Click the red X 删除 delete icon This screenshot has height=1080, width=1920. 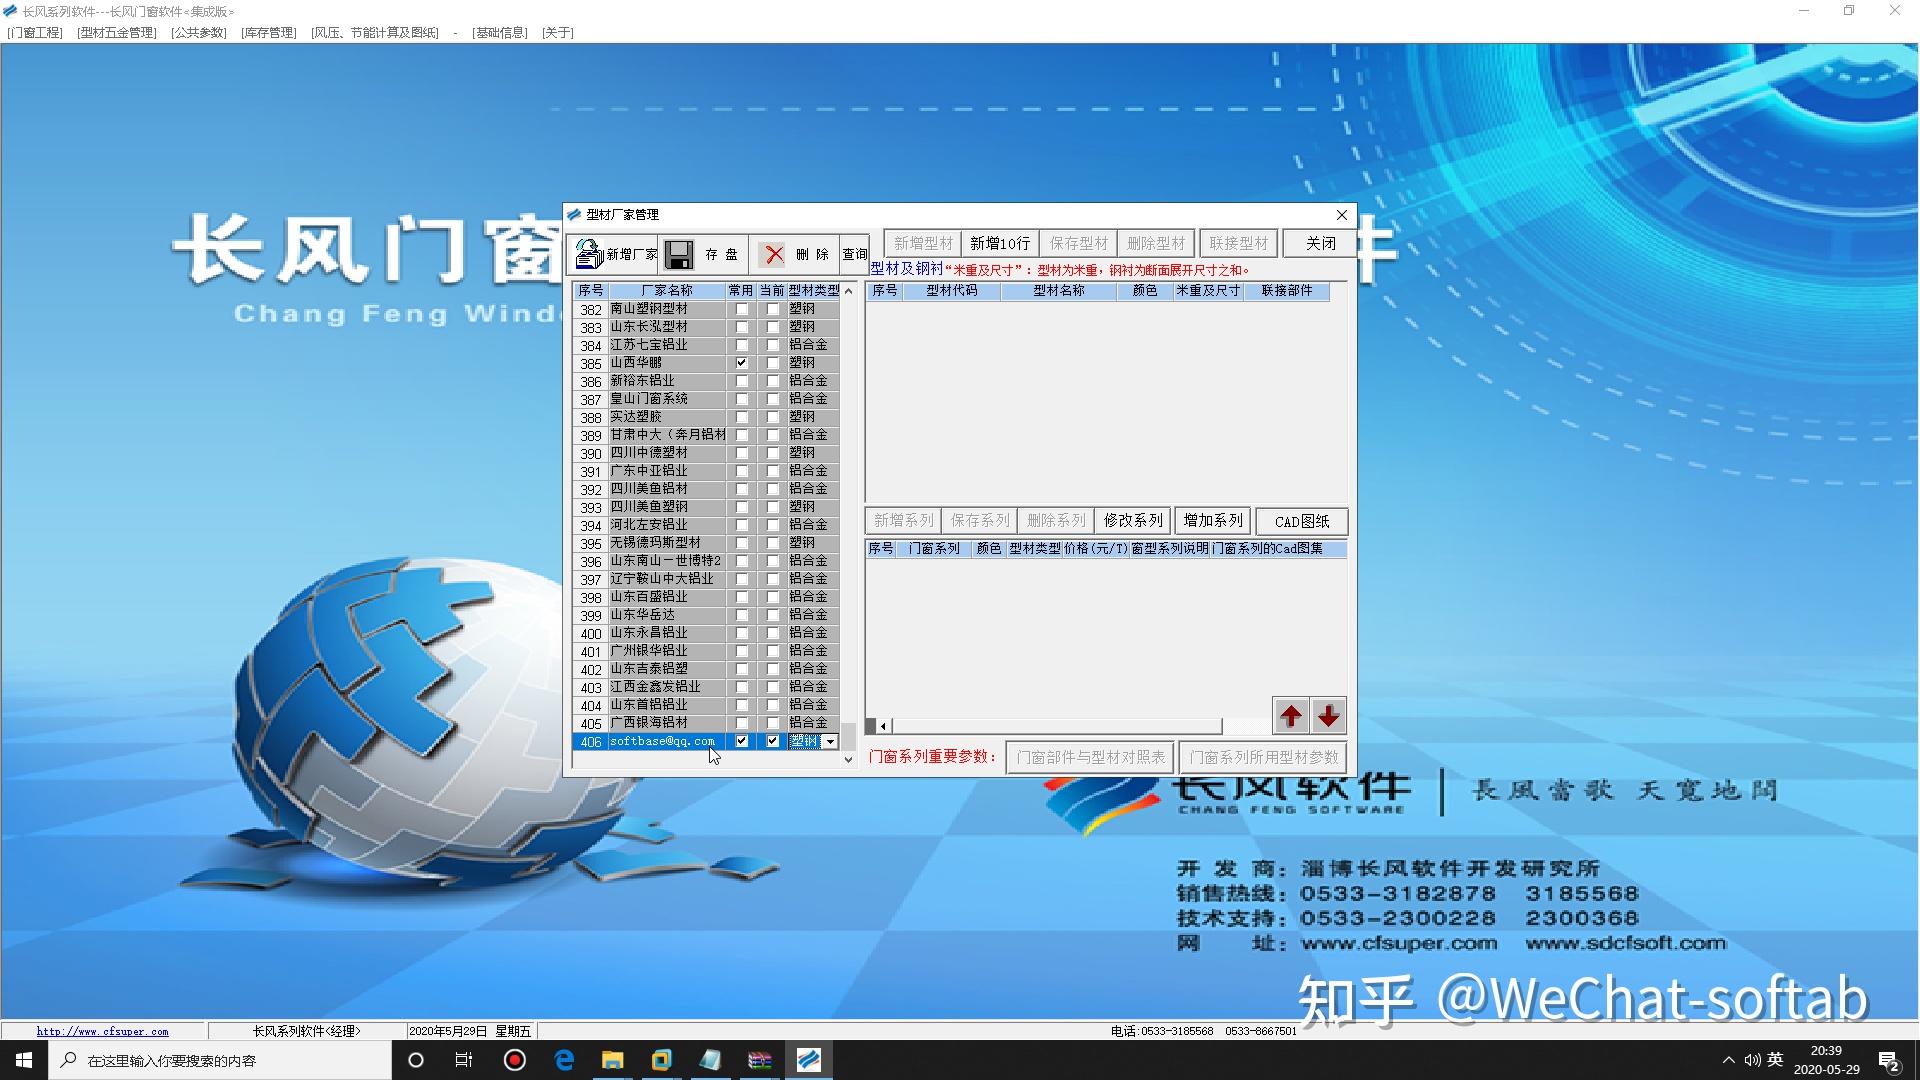tap(774, 254)
